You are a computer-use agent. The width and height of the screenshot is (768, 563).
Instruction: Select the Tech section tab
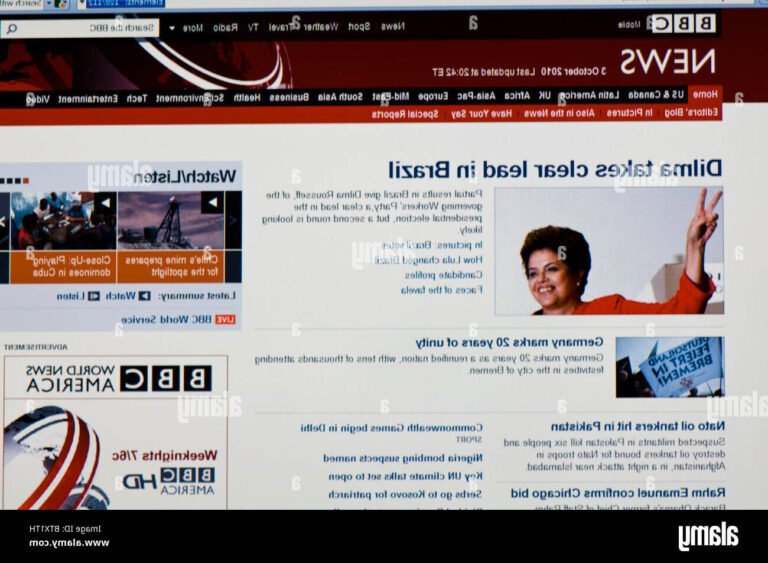click(x=137, y=99)
